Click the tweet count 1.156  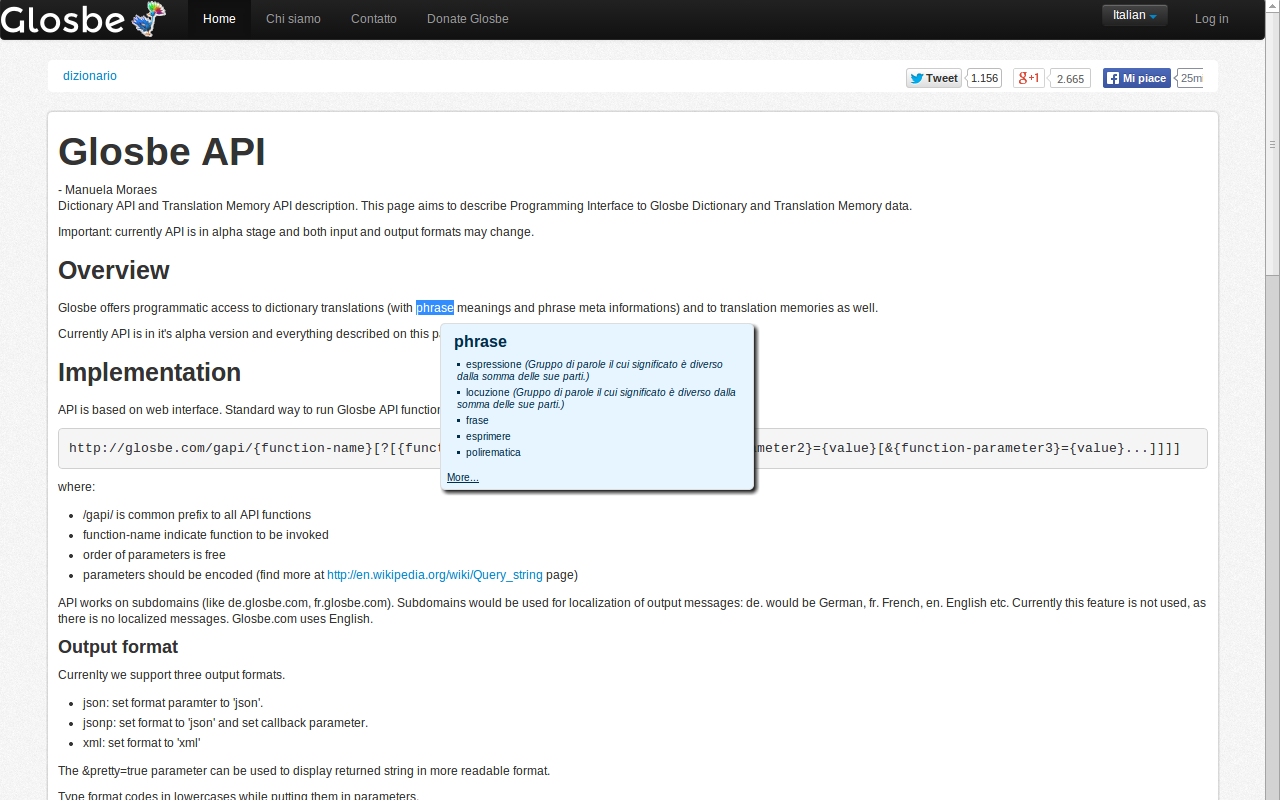pos(984,78)
